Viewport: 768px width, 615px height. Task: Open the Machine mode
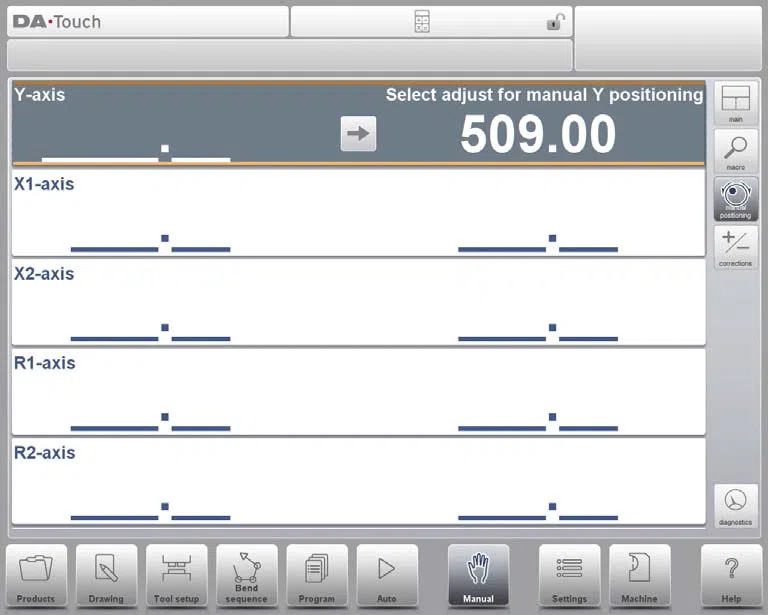(x=639, y=576)
